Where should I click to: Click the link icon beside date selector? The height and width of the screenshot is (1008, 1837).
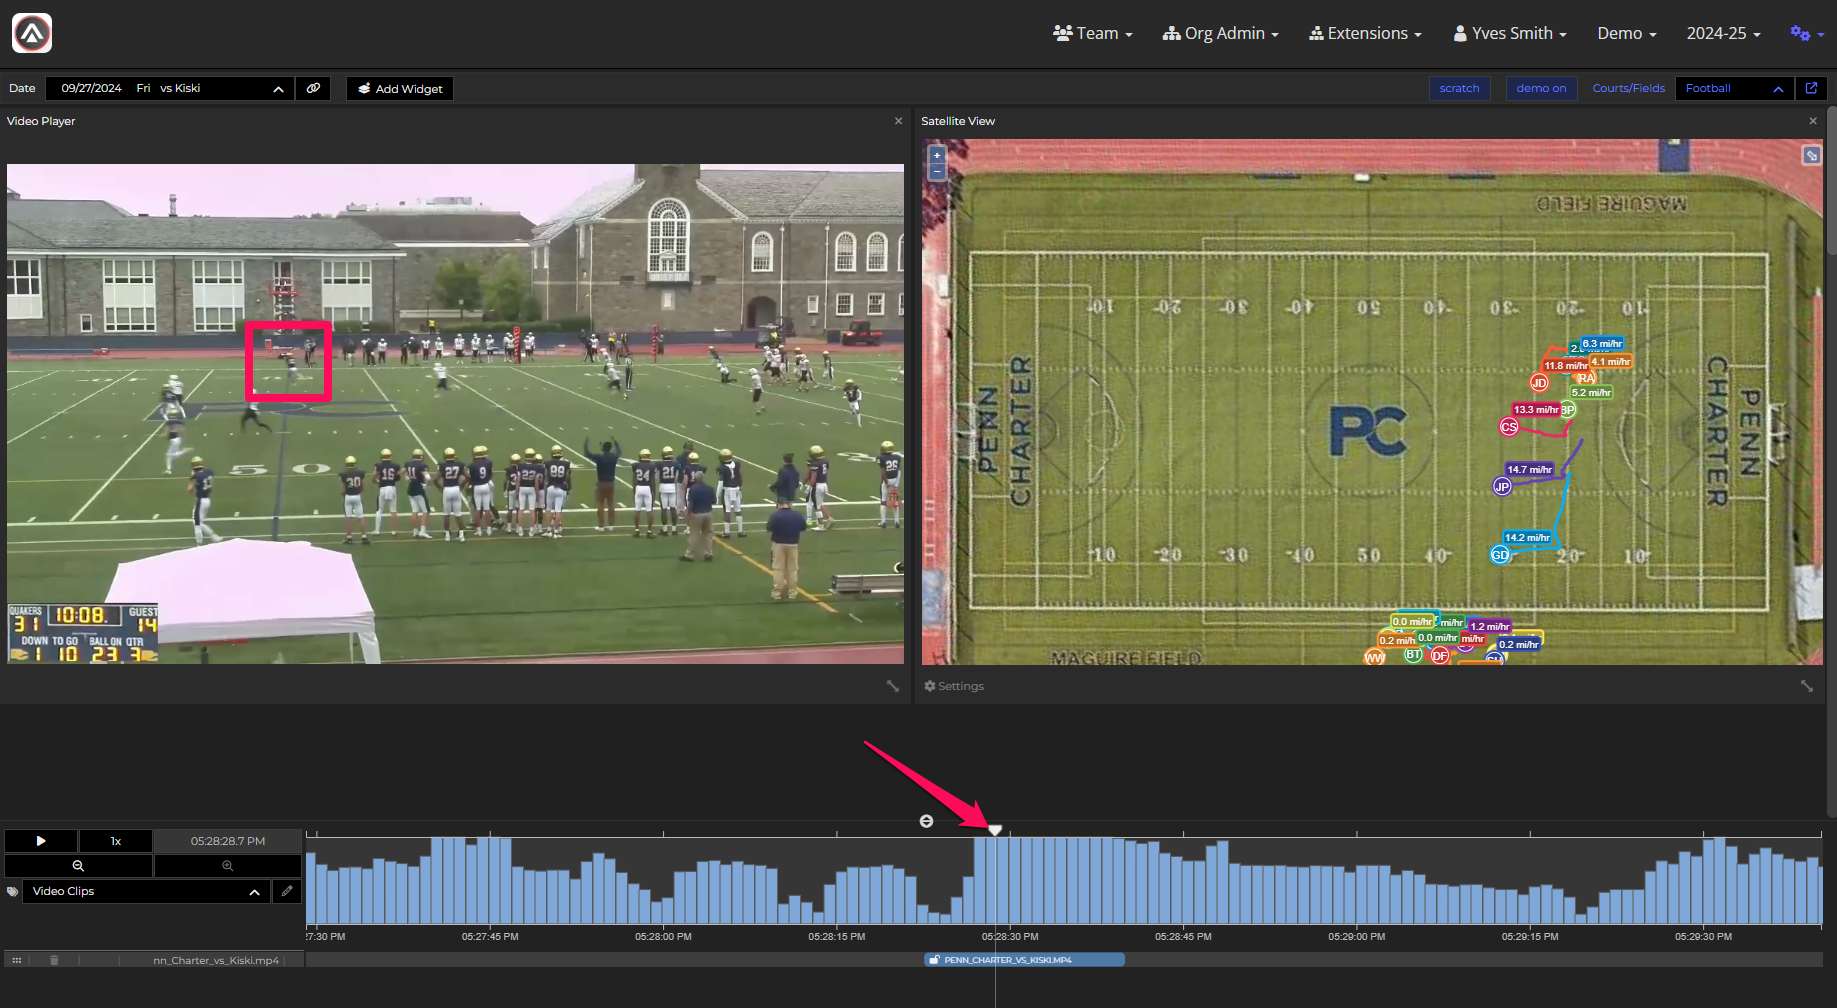(313, 88)
